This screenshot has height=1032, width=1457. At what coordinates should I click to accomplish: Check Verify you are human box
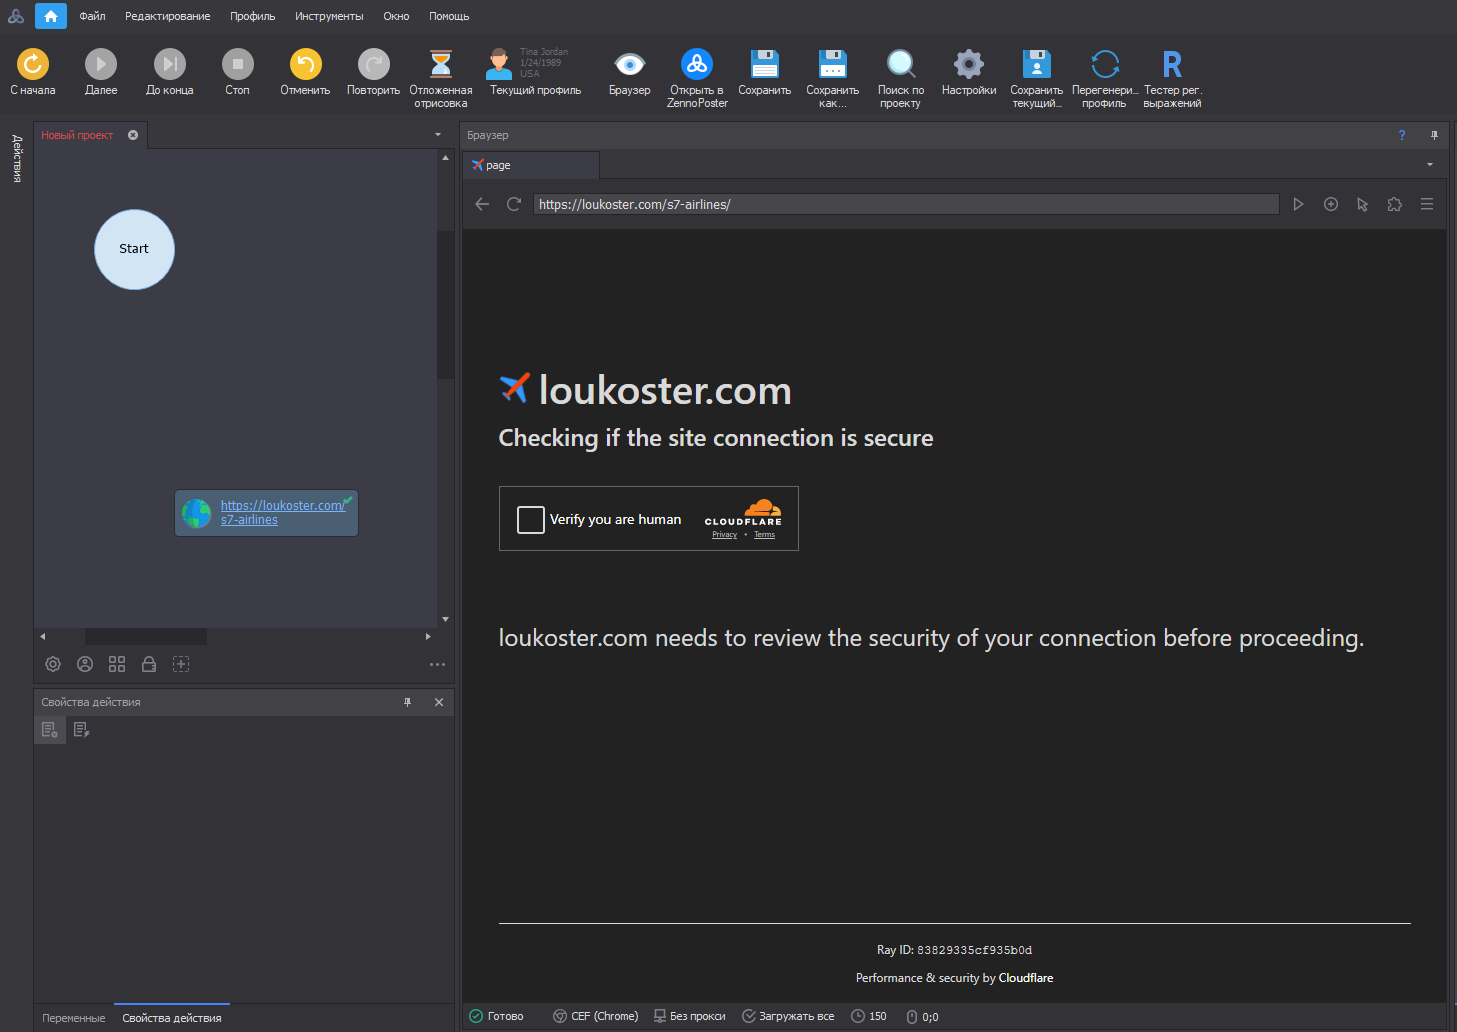[531, 520]
